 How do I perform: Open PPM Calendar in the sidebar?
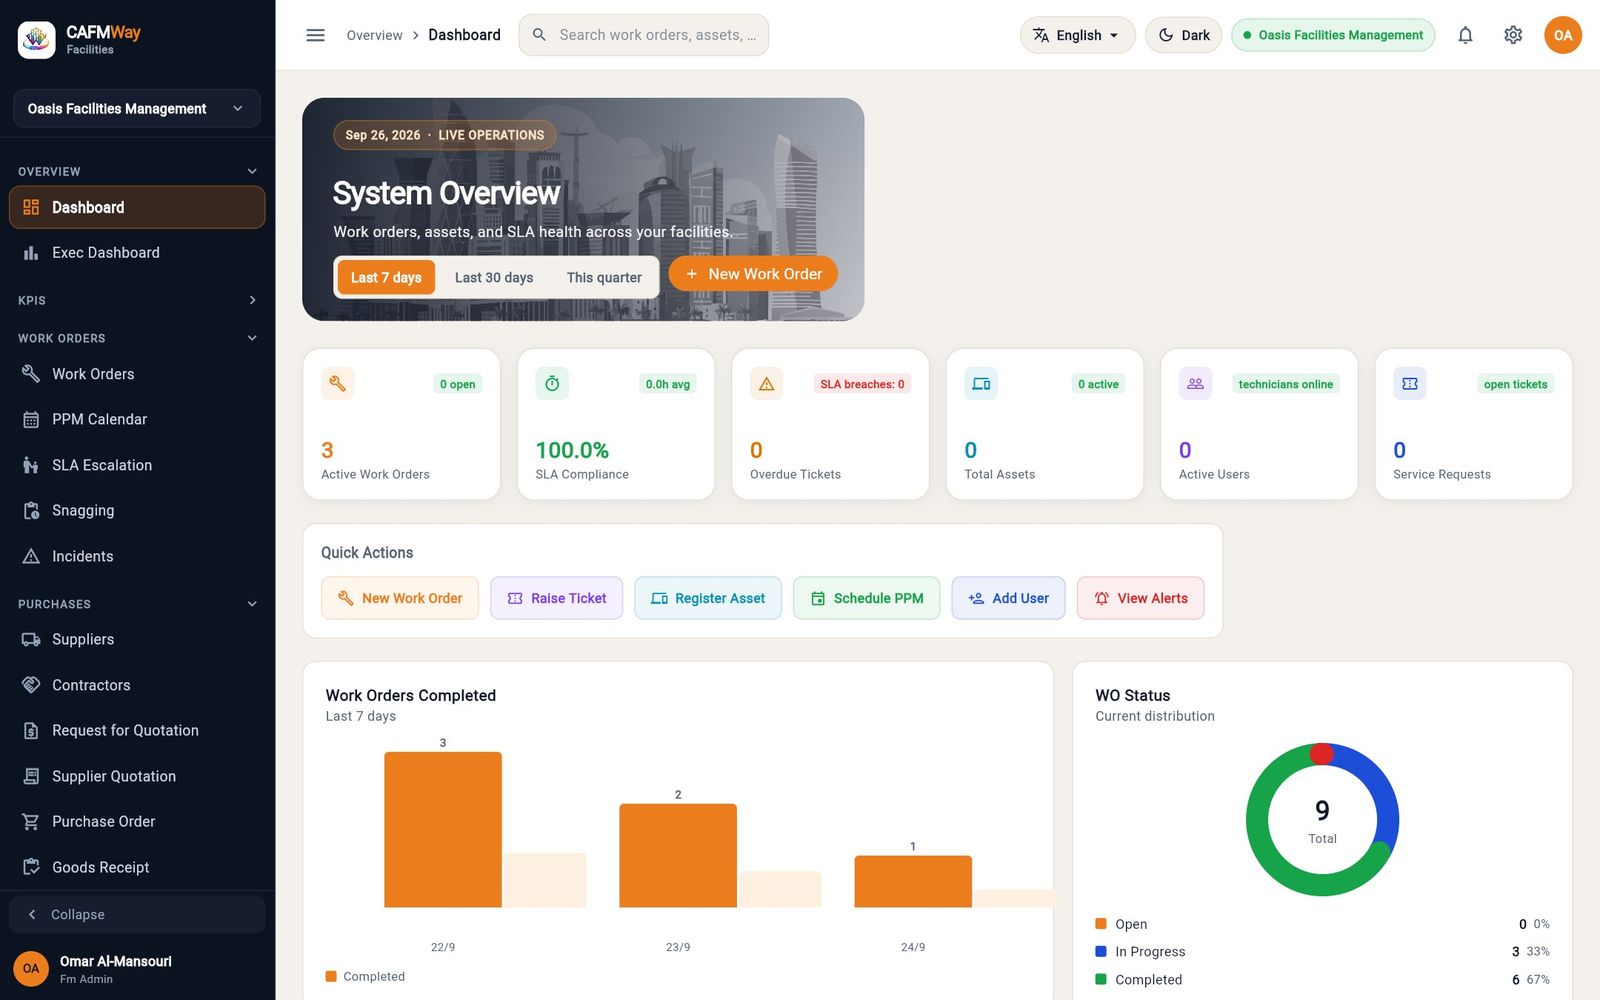point(137,419)
